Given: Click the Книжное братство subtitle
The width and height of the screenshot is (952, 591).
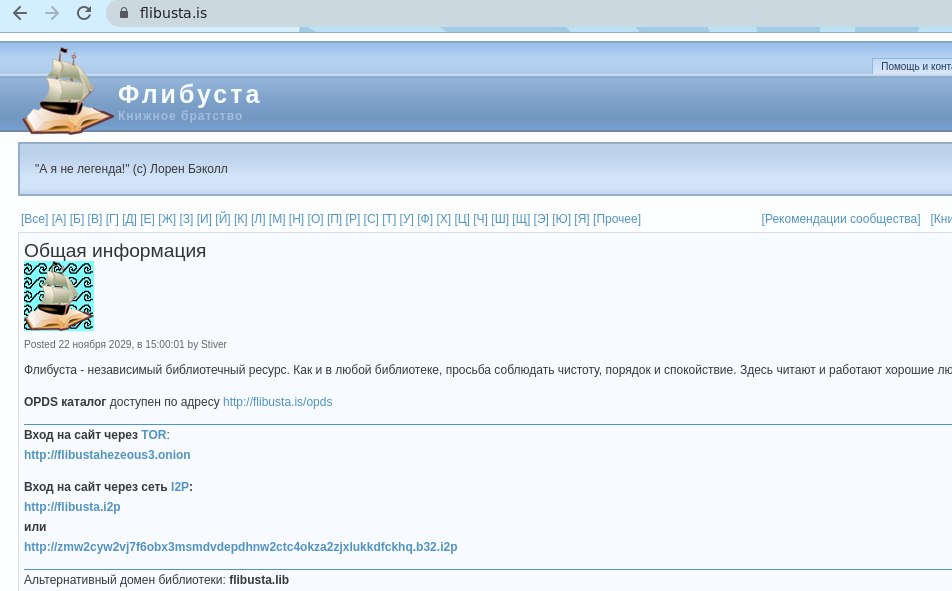Looking at the screenshot, I should (180, 115).
